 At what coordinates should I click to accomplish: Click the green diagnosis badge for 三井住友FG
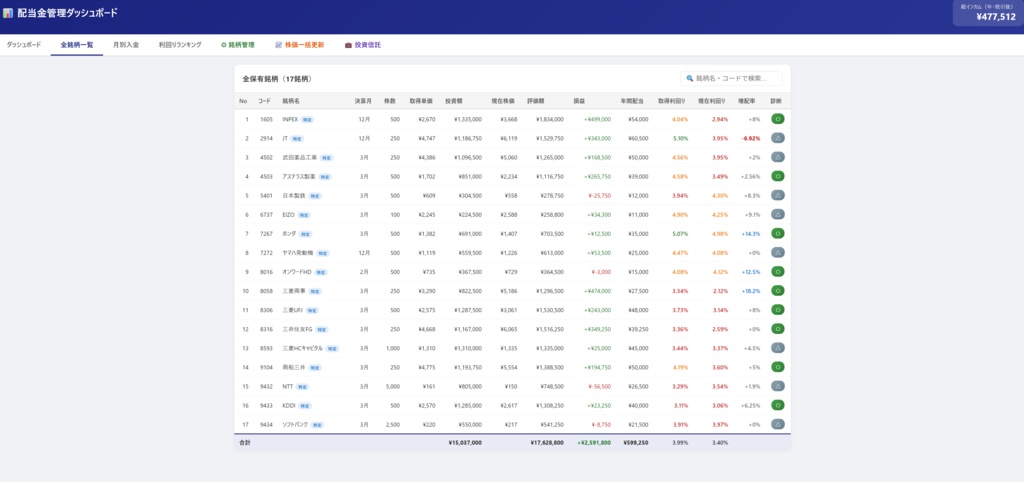pos(777,329)
